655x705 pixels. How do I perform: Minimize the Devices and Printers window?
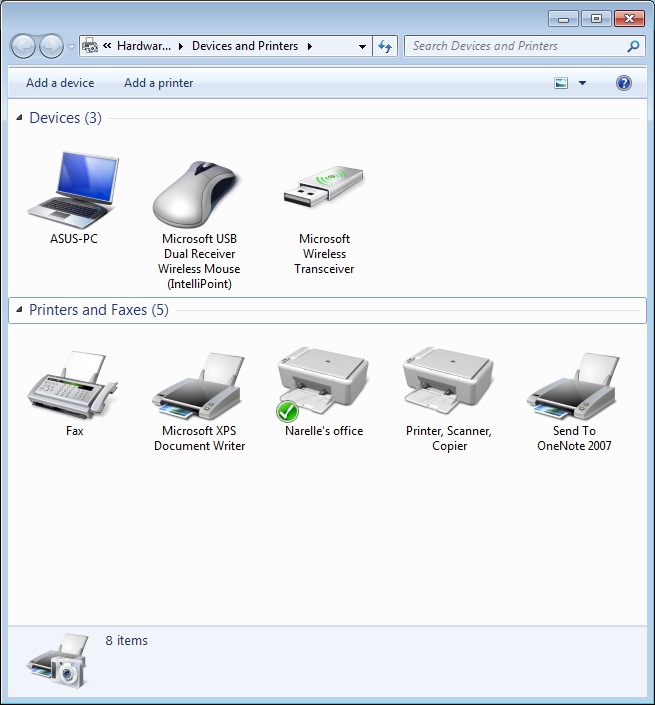click(563, 19)
